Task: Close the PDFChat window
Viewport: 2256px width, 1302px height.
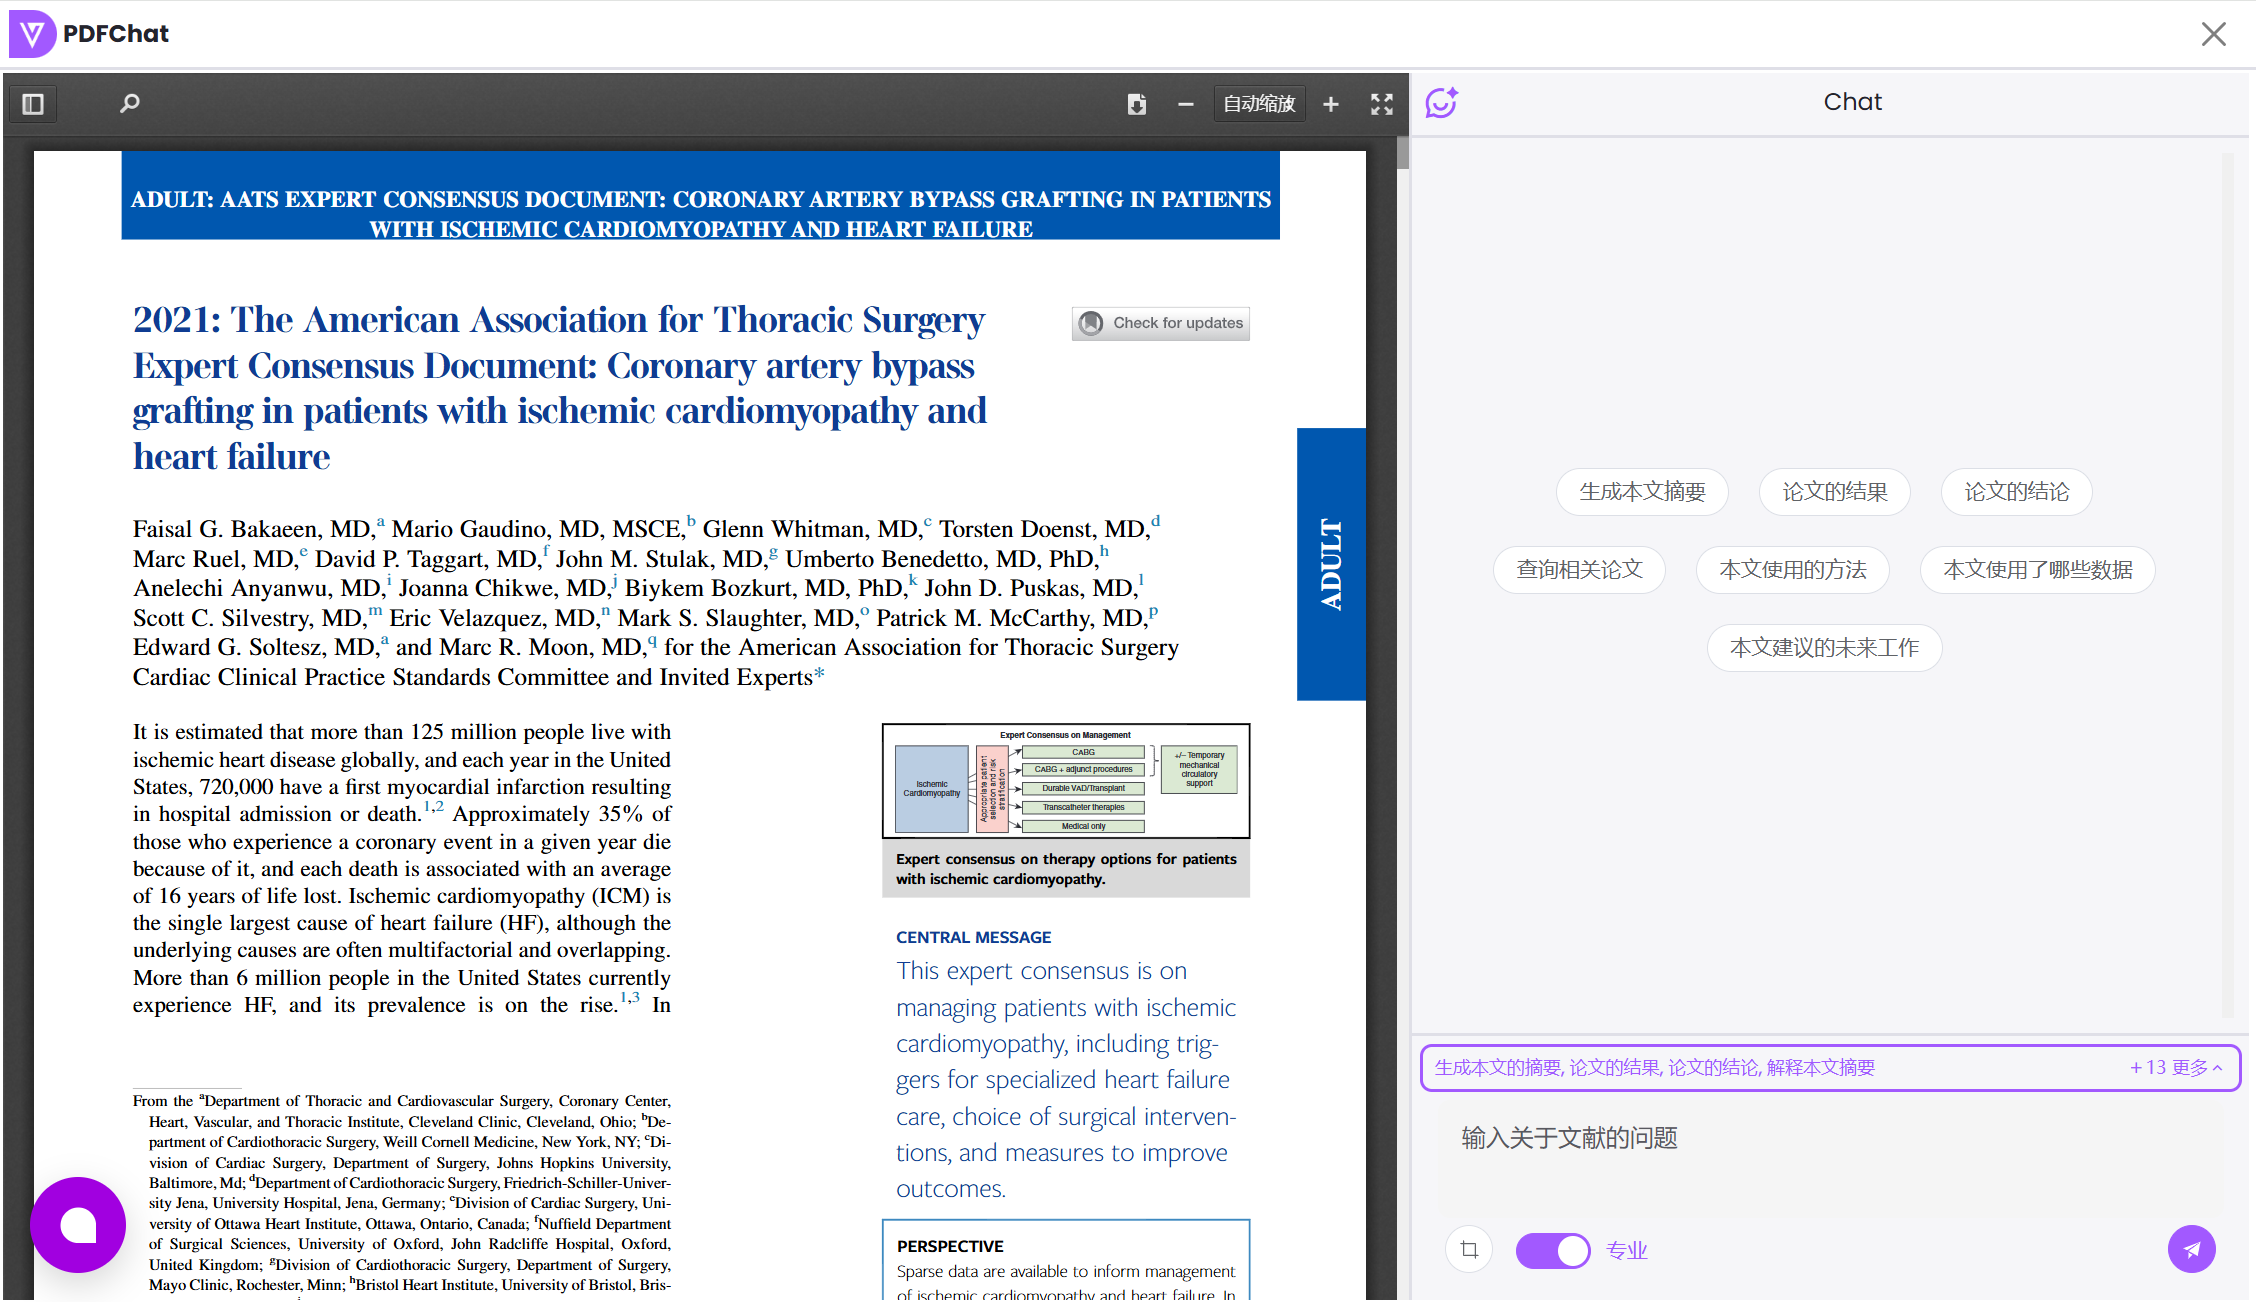Action: pos(2213,34)
